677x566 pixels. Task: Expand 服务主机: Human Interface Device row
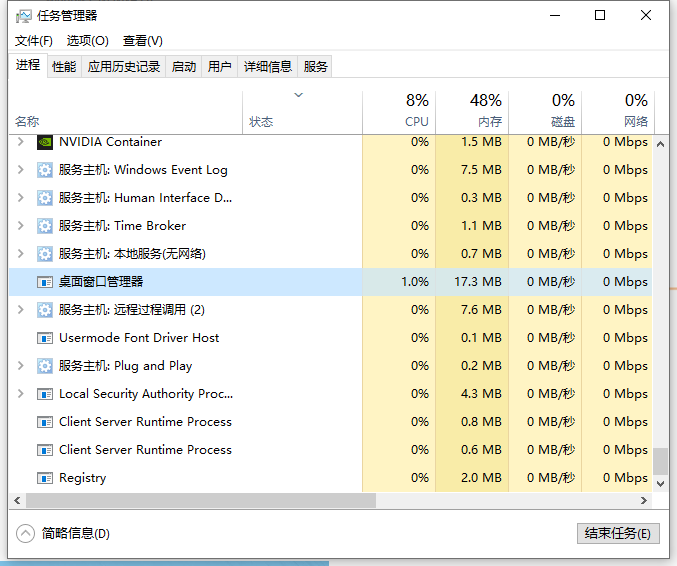20,198
